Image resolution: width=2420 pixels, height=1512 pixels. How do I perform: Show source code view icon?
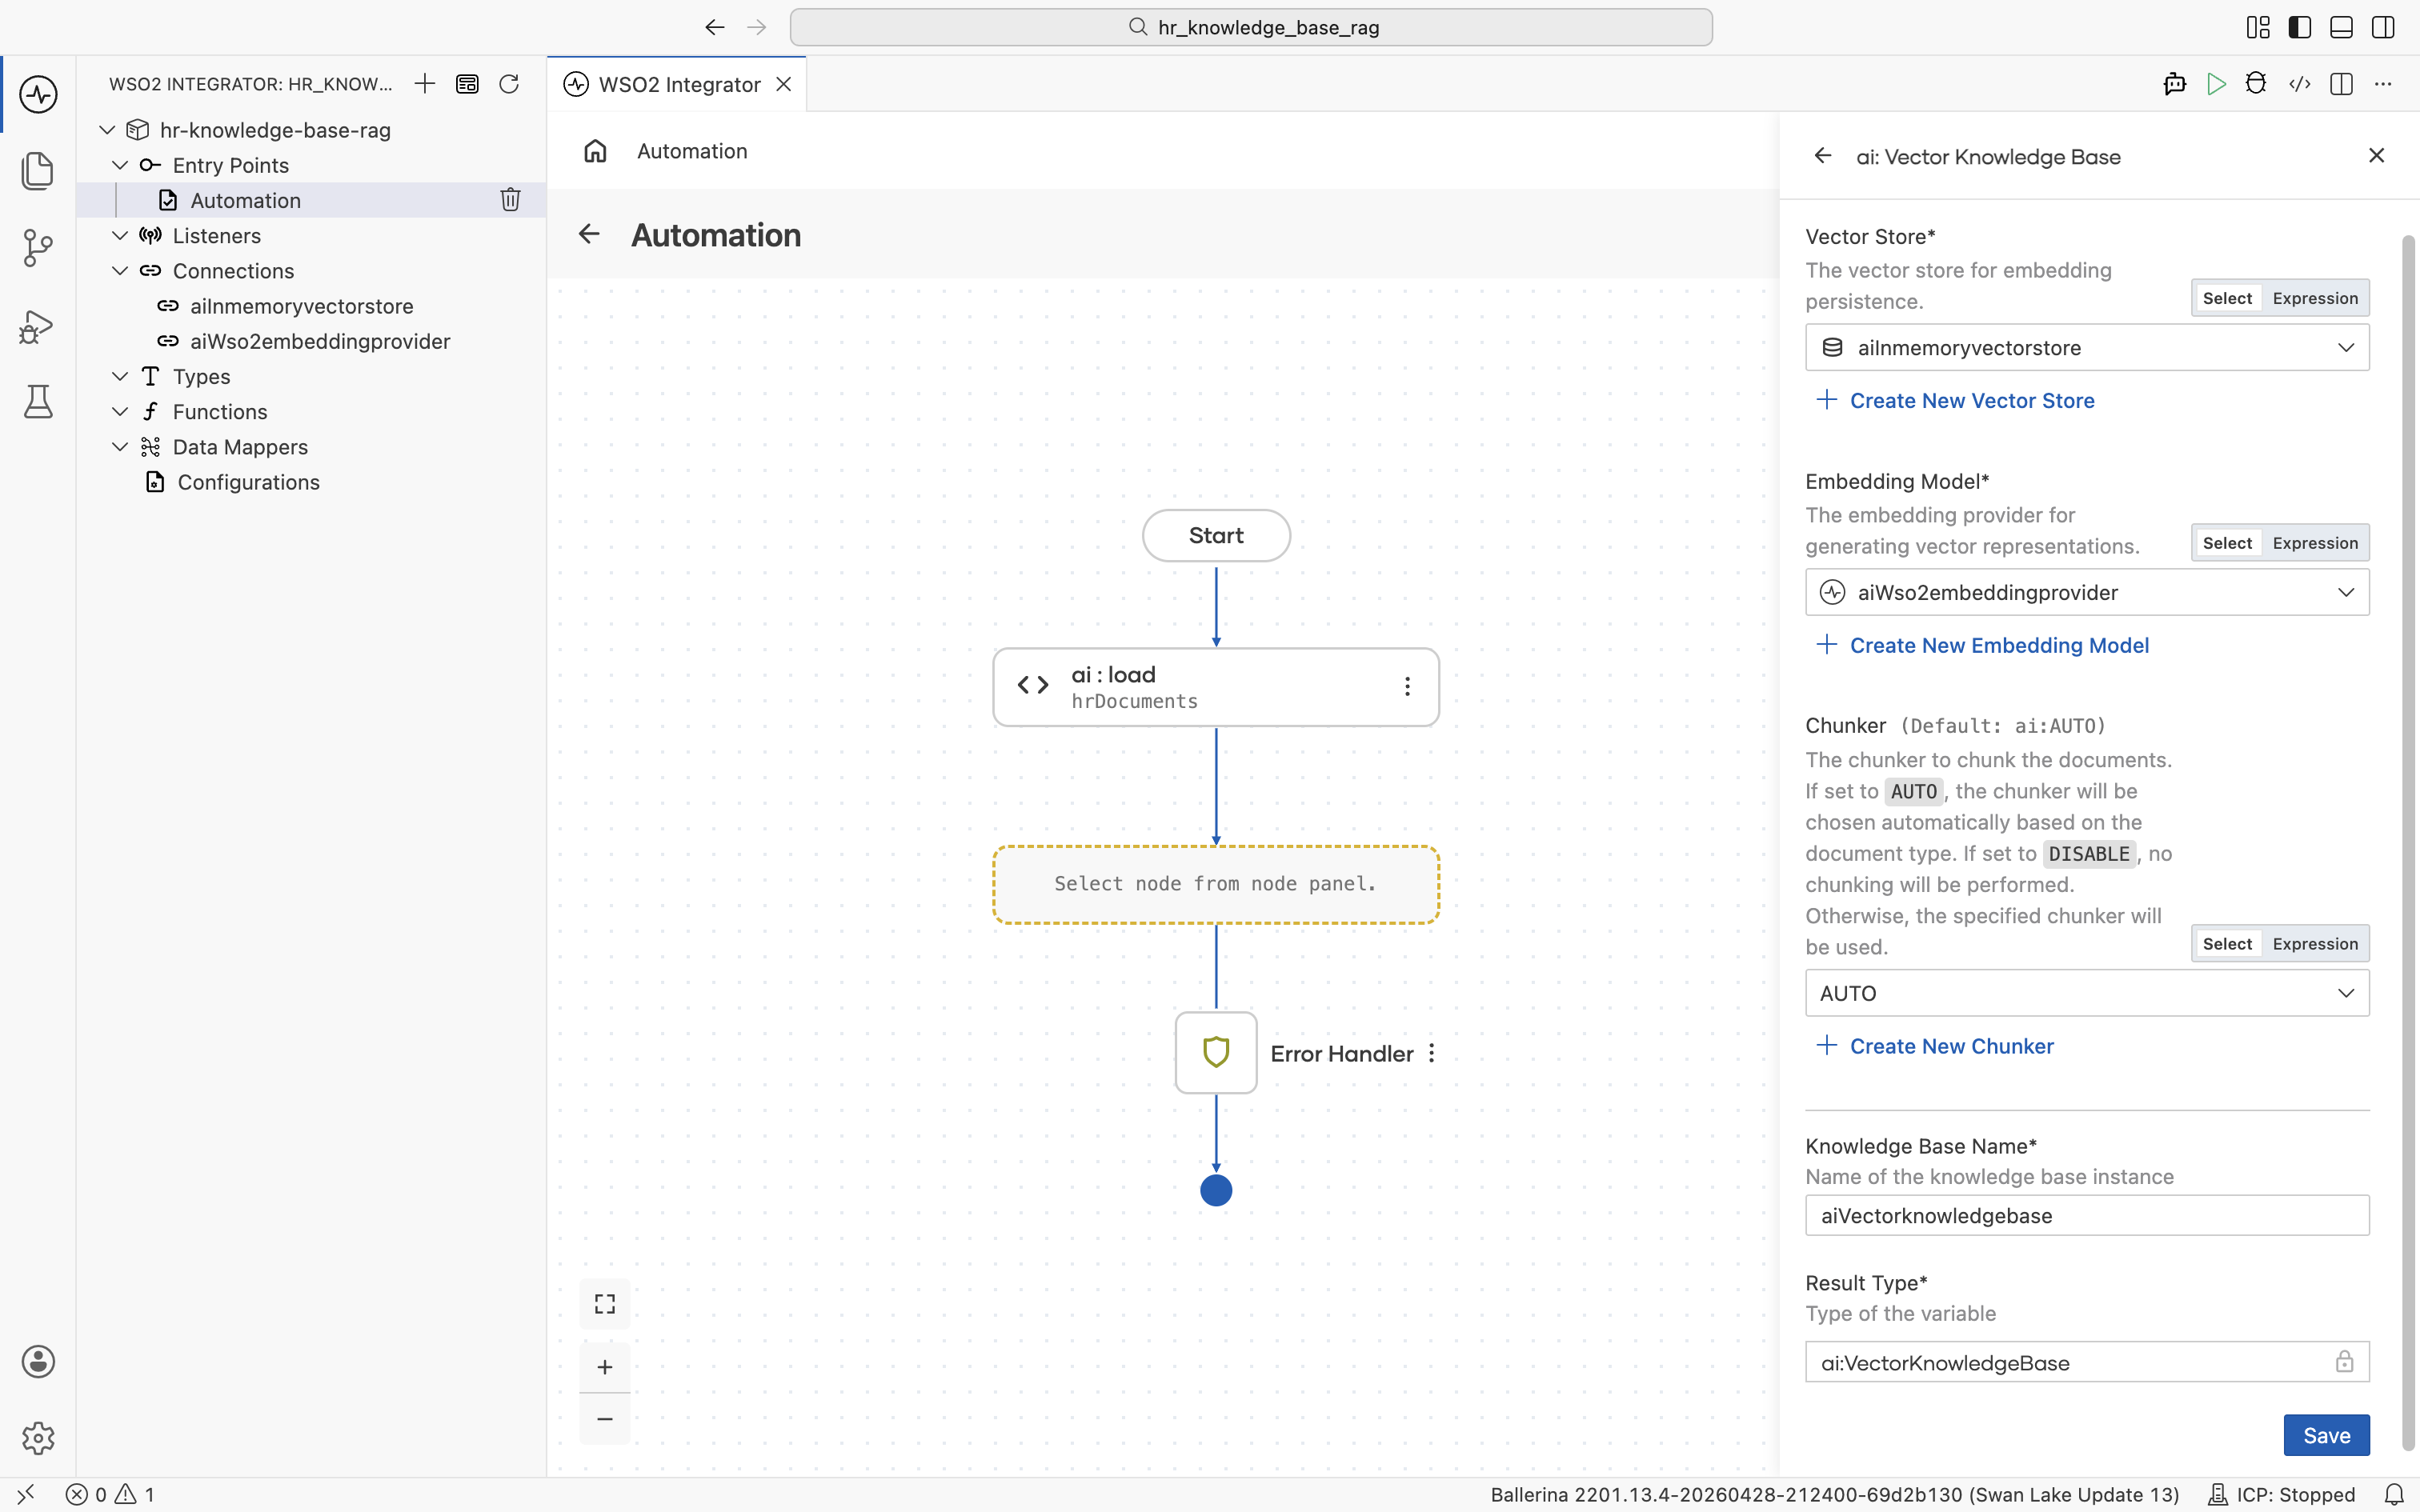[2299, 84]
